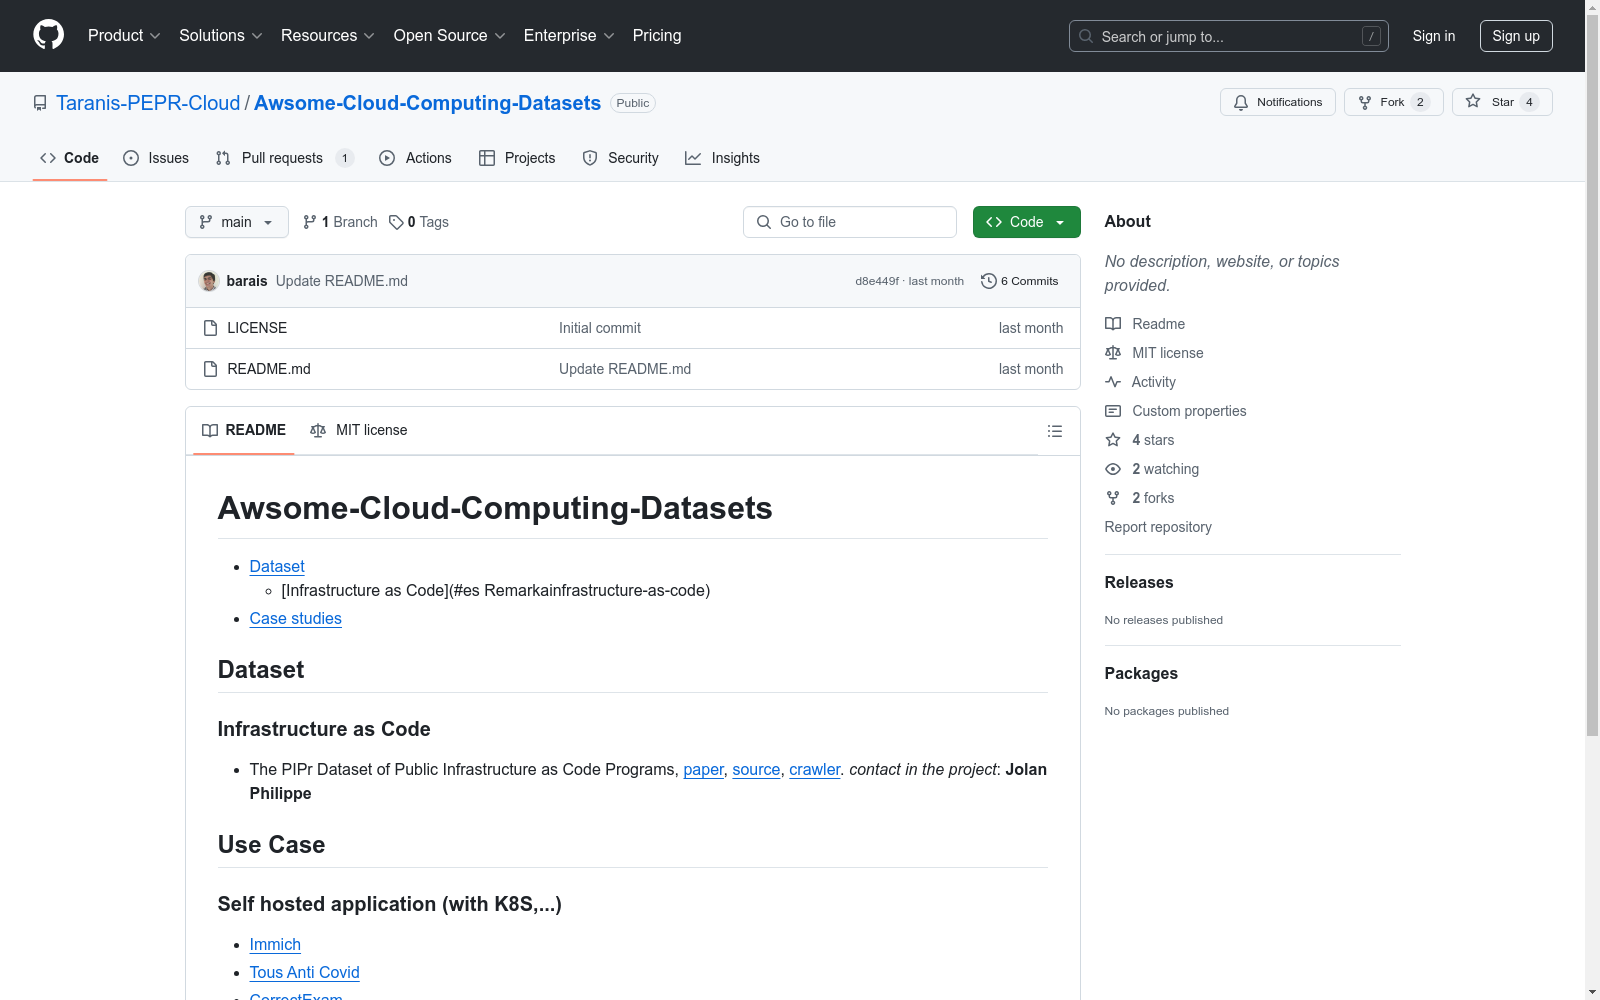Switch to the Issues tab

[156, 158]
